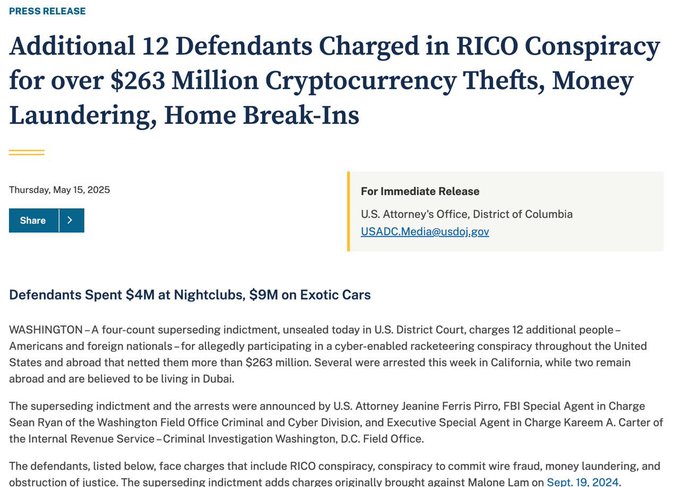Click the yellow double line under headline

pos(26,152)
